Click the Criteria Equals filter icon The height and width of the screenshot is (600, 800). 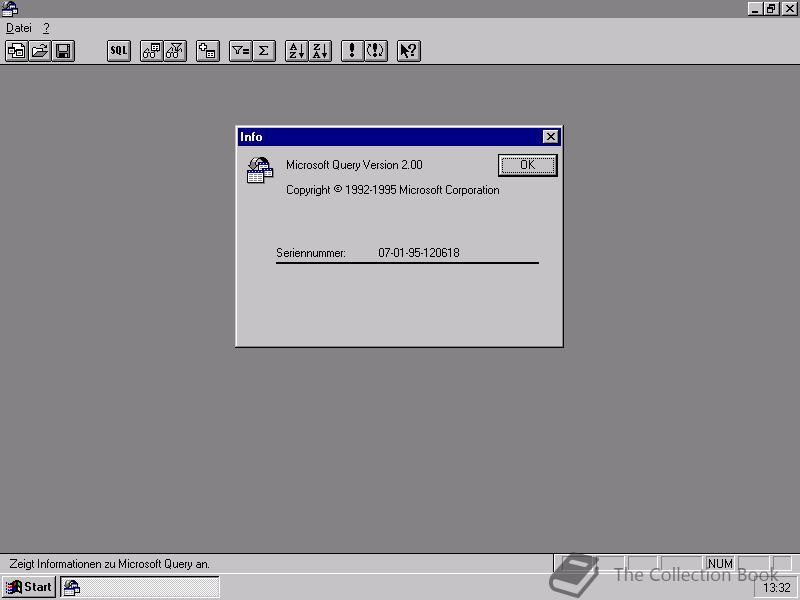(241, 51)
